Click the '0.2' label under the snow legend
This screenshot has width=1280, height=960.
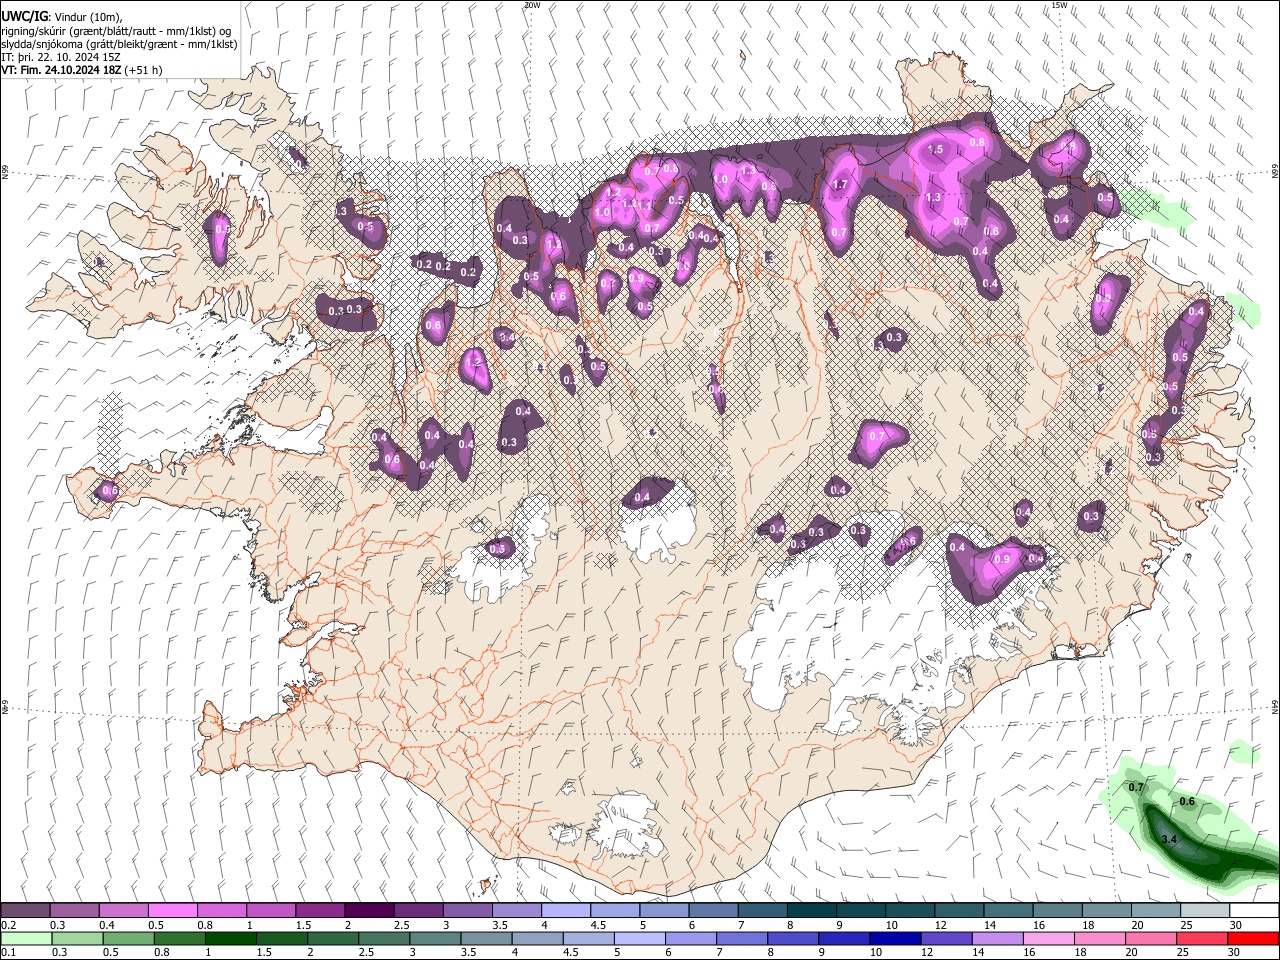click(x=9, y=925)
